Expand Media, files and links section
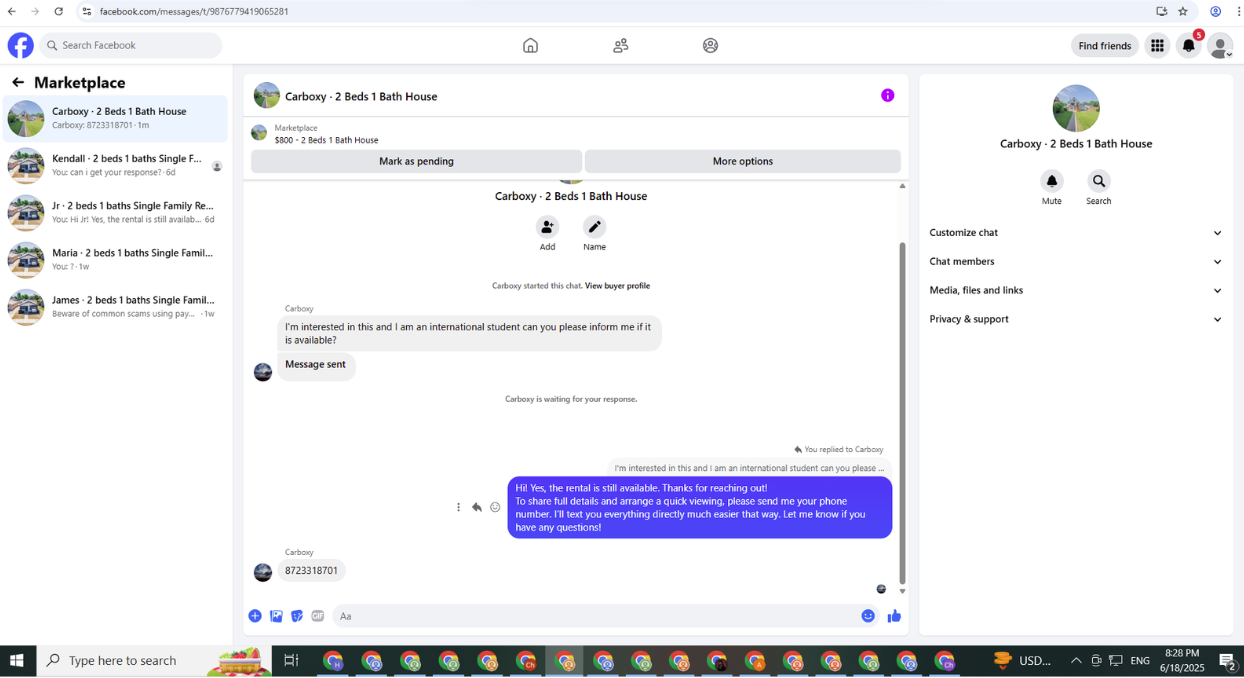Image resolution: width=1244 pixels, height=678 pixels. coord(1076,291)
